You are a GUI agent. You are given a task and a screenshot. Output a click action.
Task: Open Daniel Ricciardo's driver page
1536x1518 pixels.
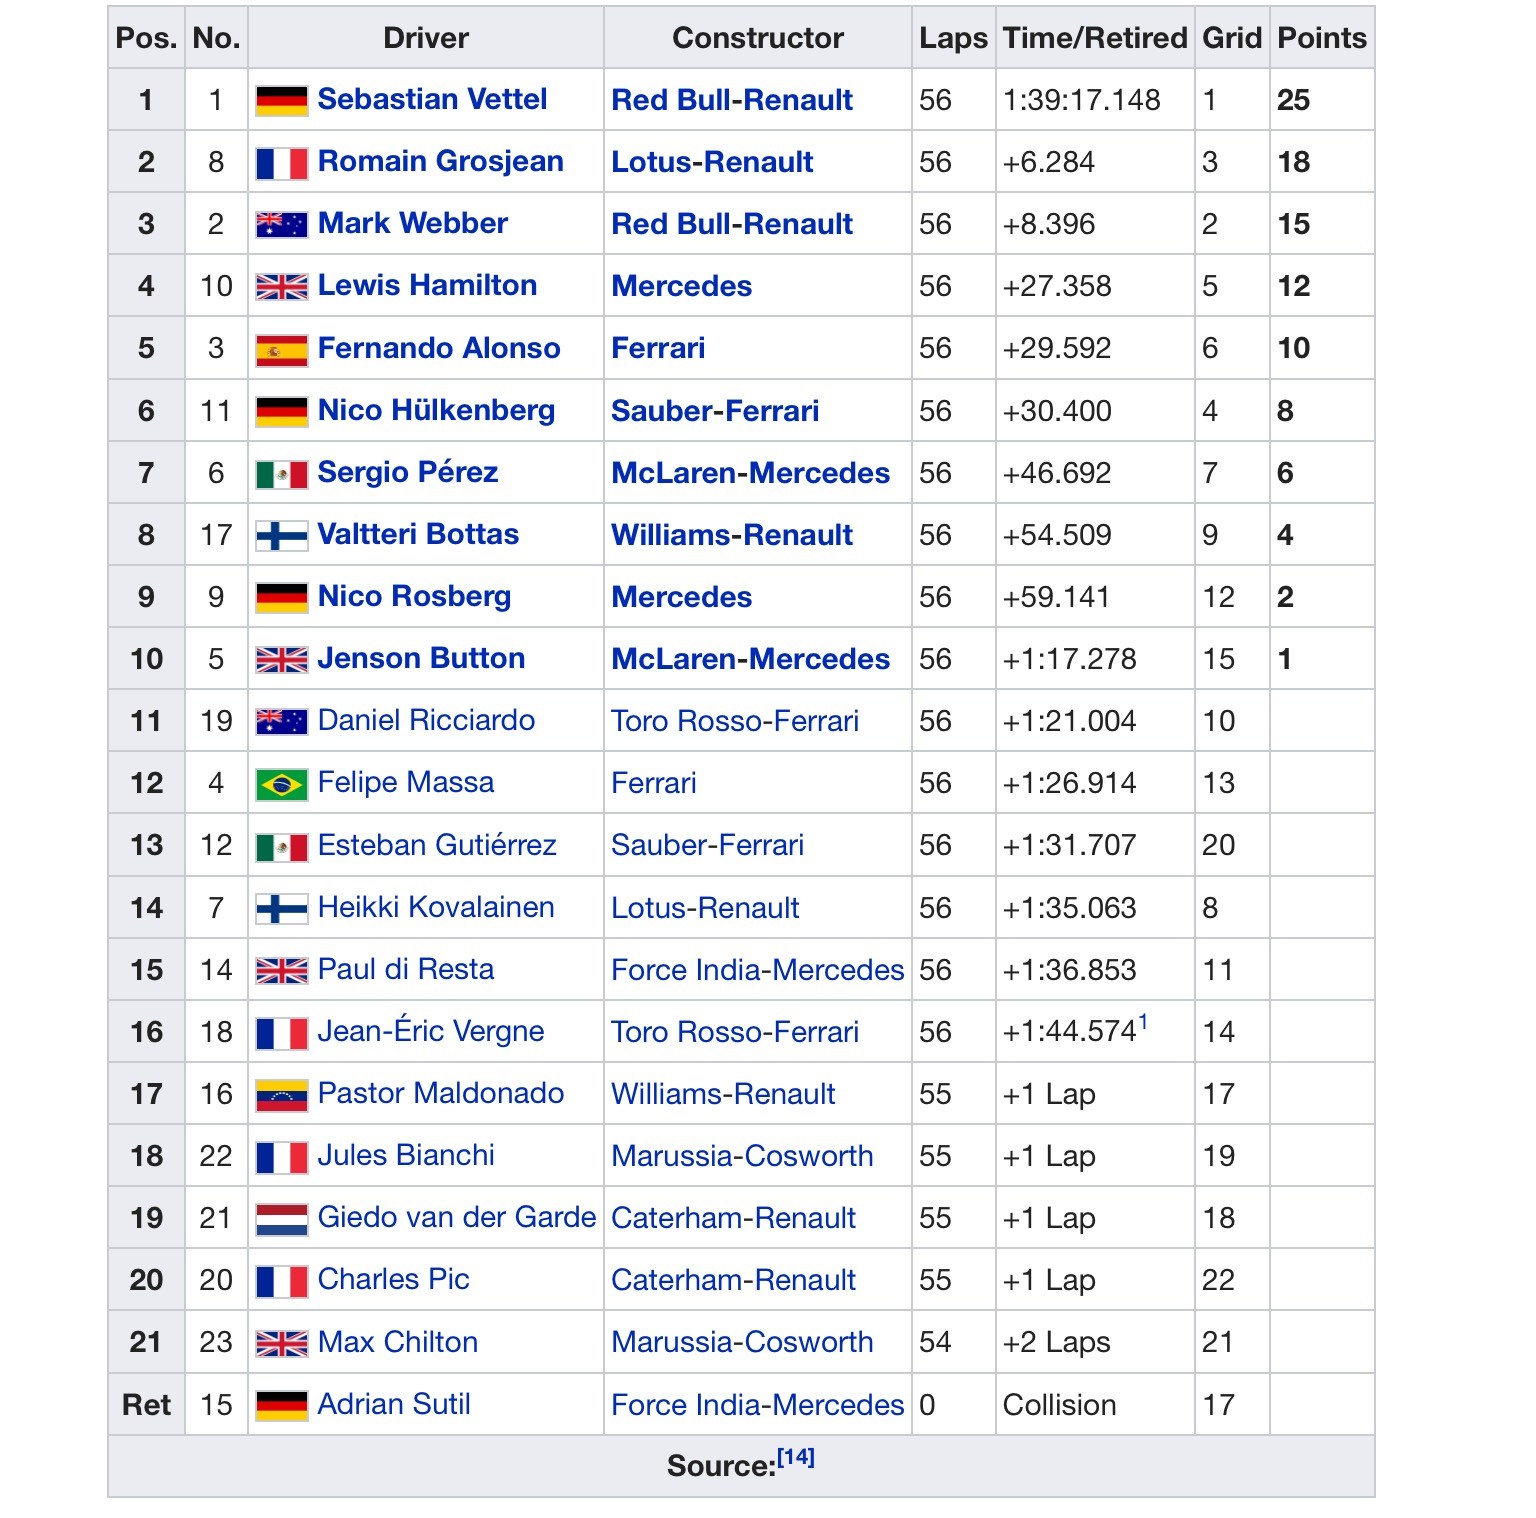pyautogui.click(x=426, y=720)
